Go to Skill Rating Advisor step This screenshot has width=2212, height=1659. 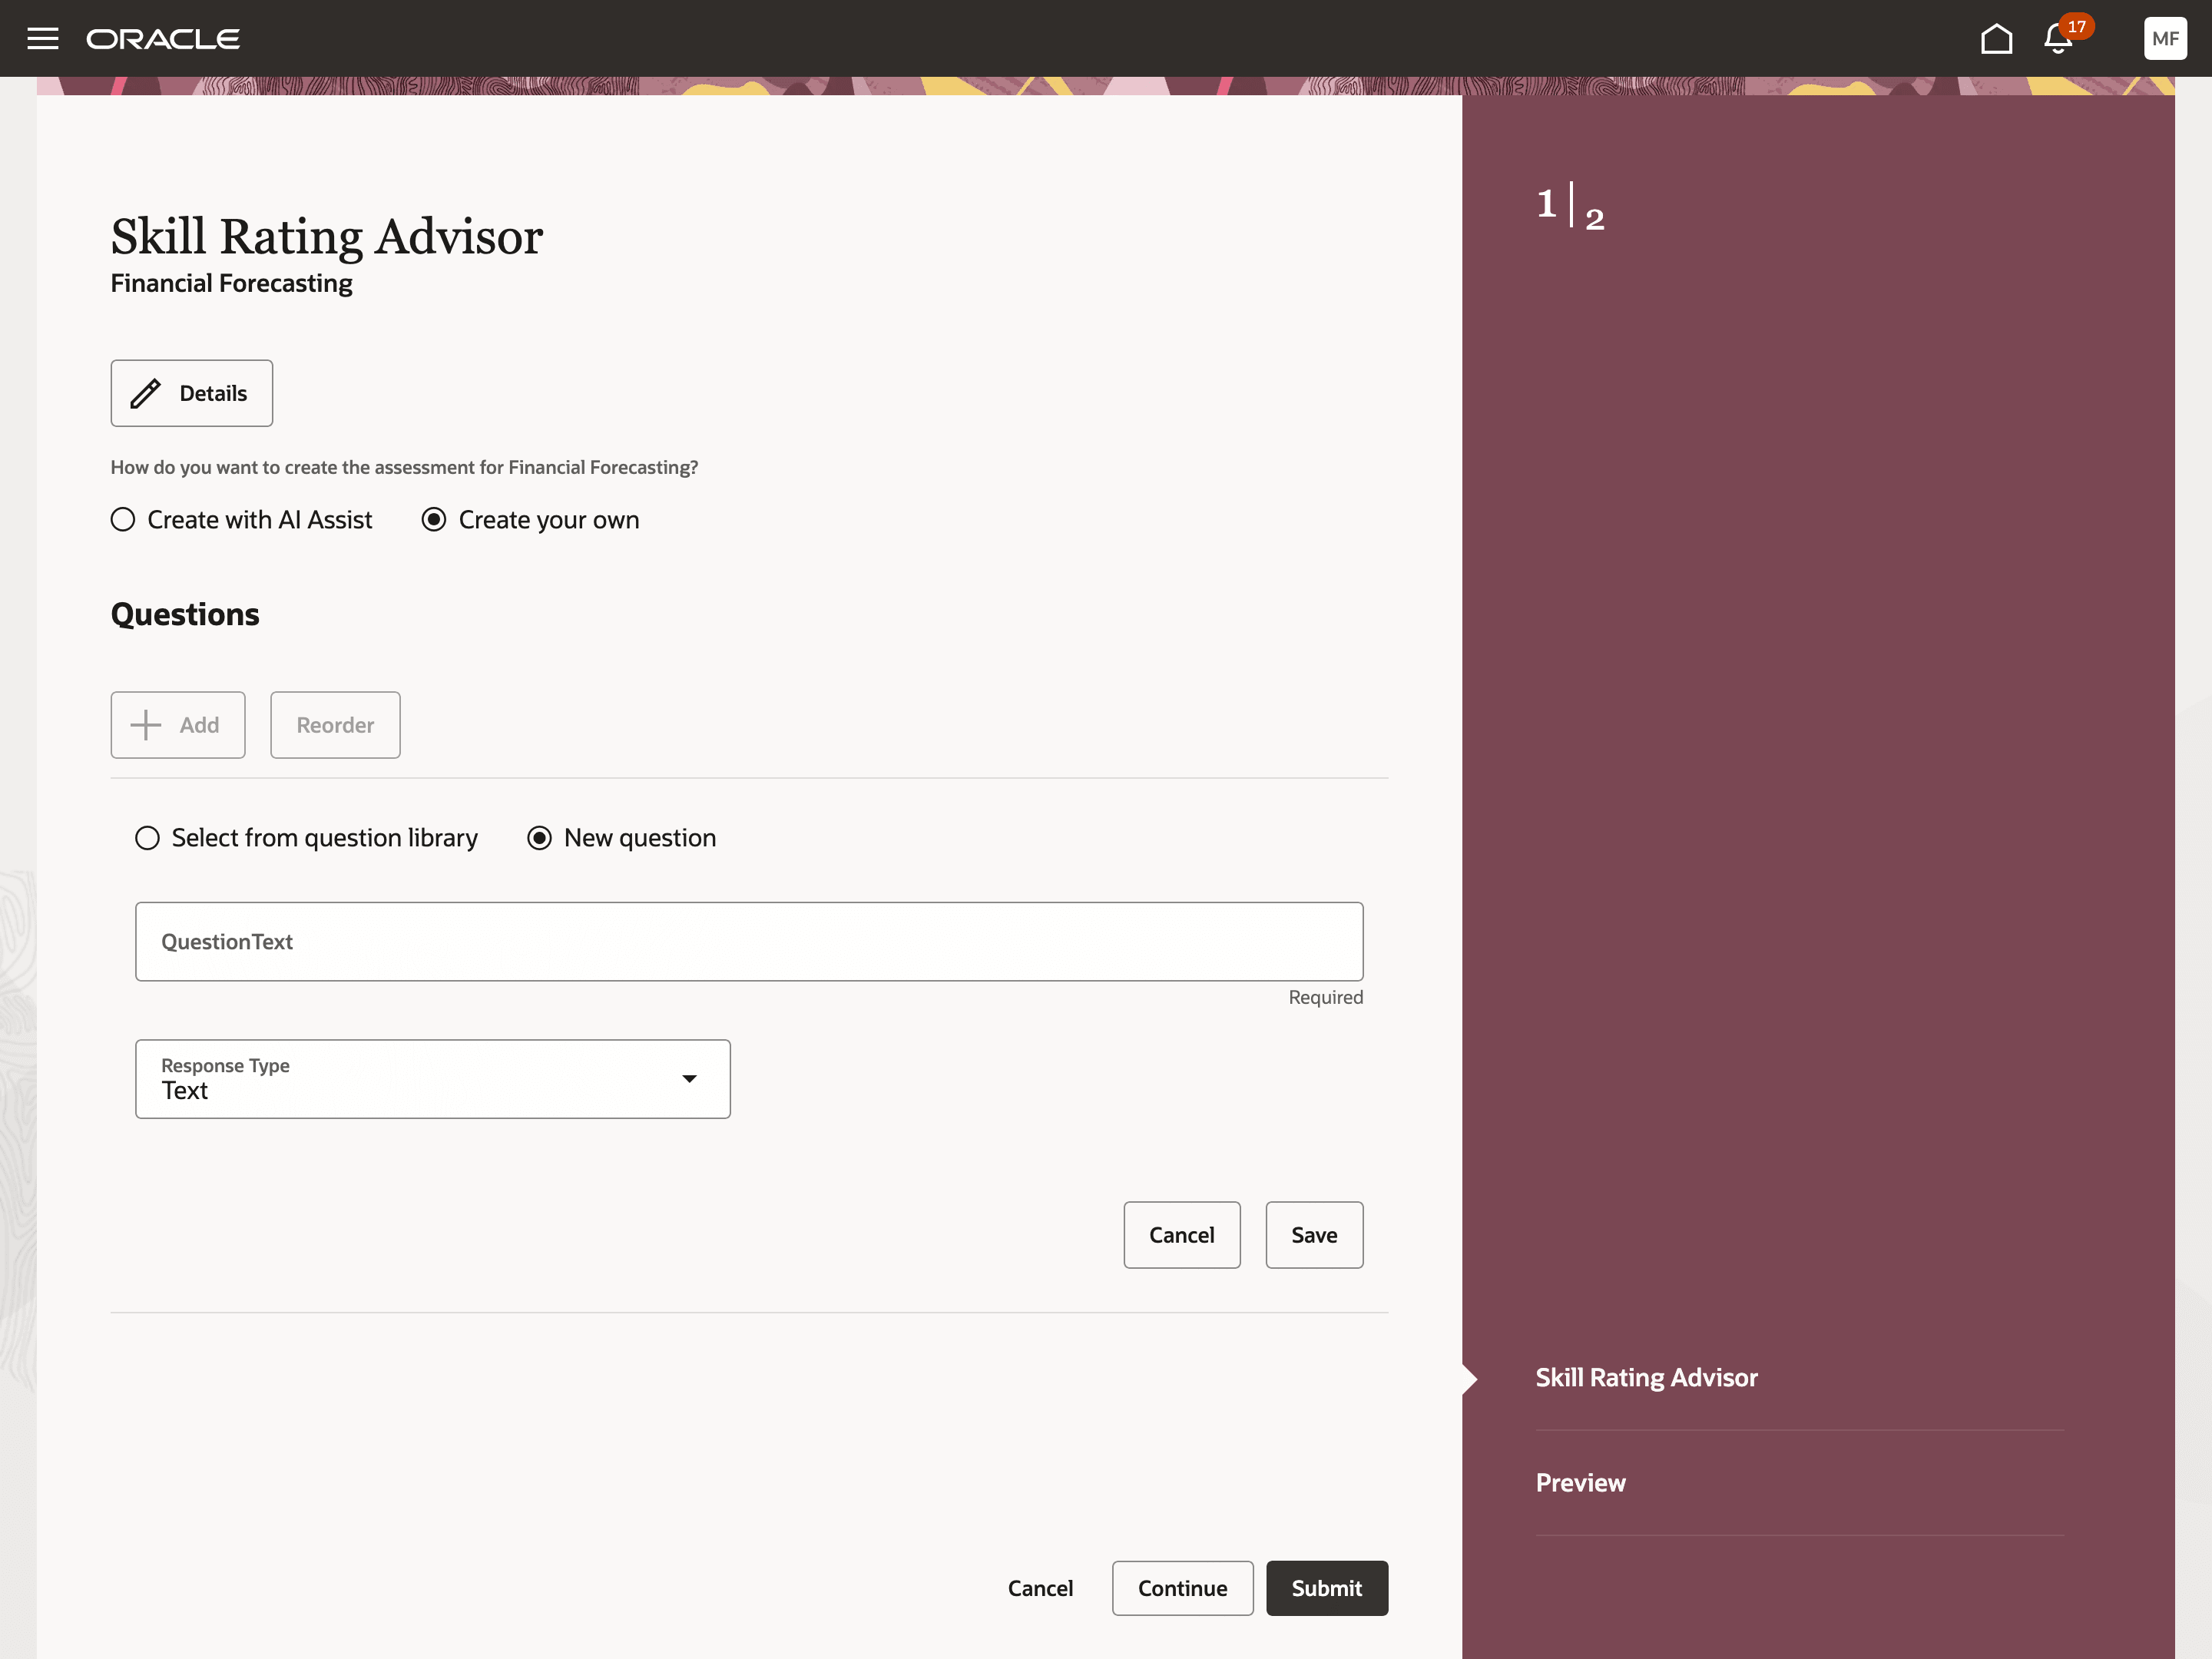1646,1377
